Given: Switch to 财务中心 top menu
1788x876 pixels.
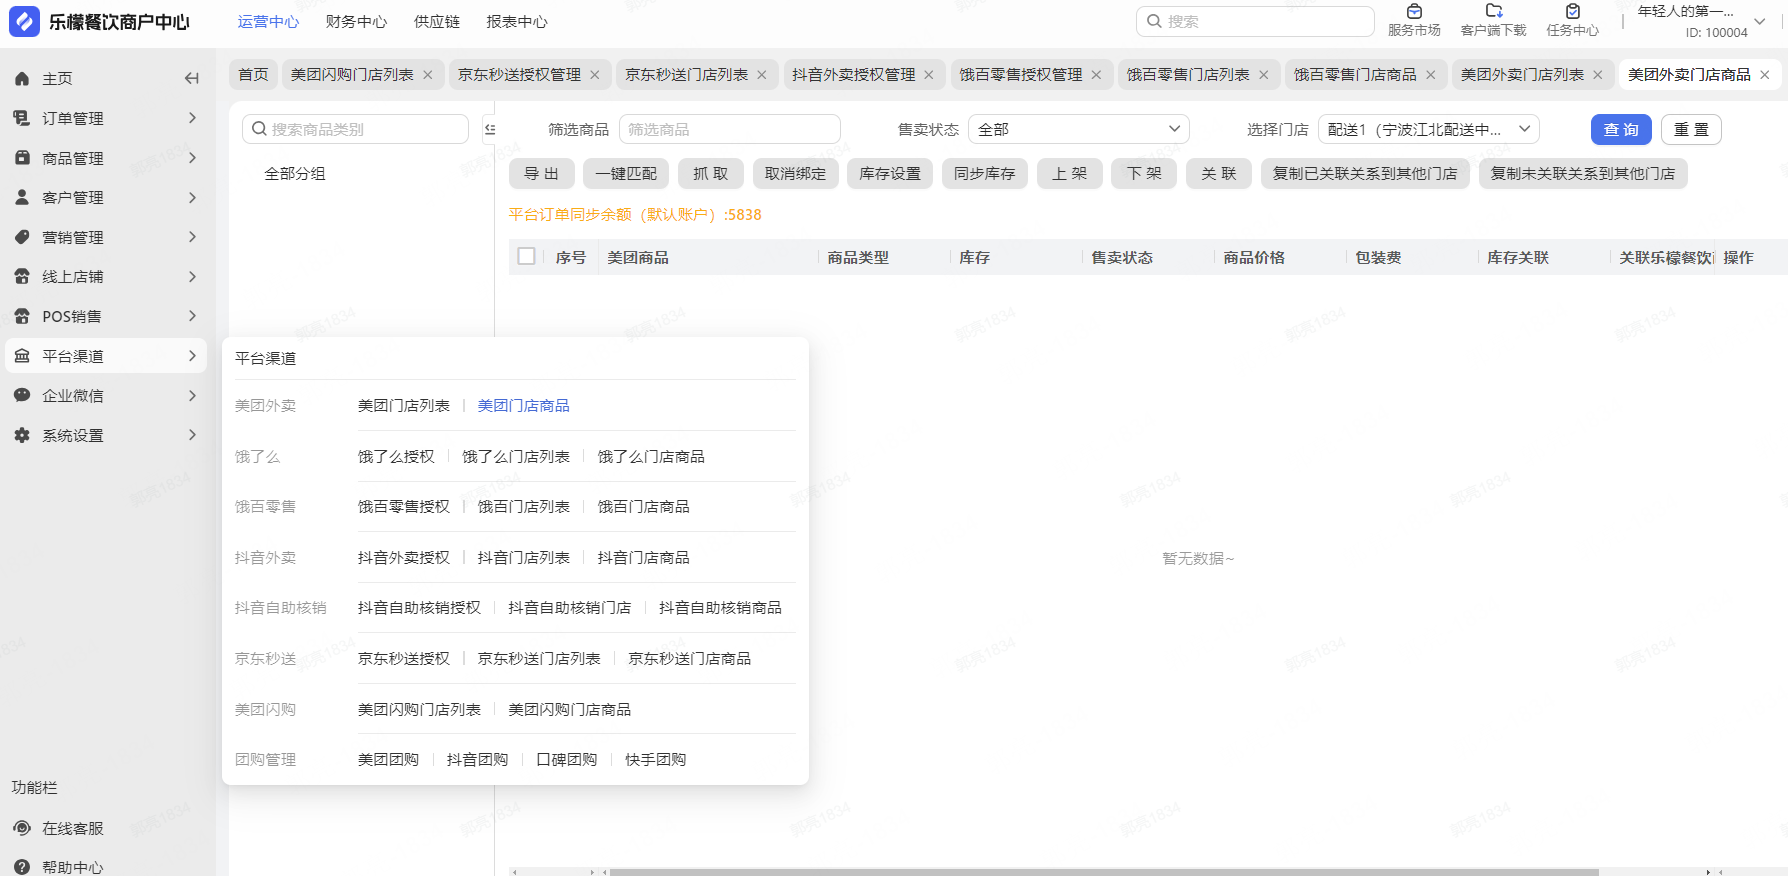Looking at the screenshot, I should 356,21.
